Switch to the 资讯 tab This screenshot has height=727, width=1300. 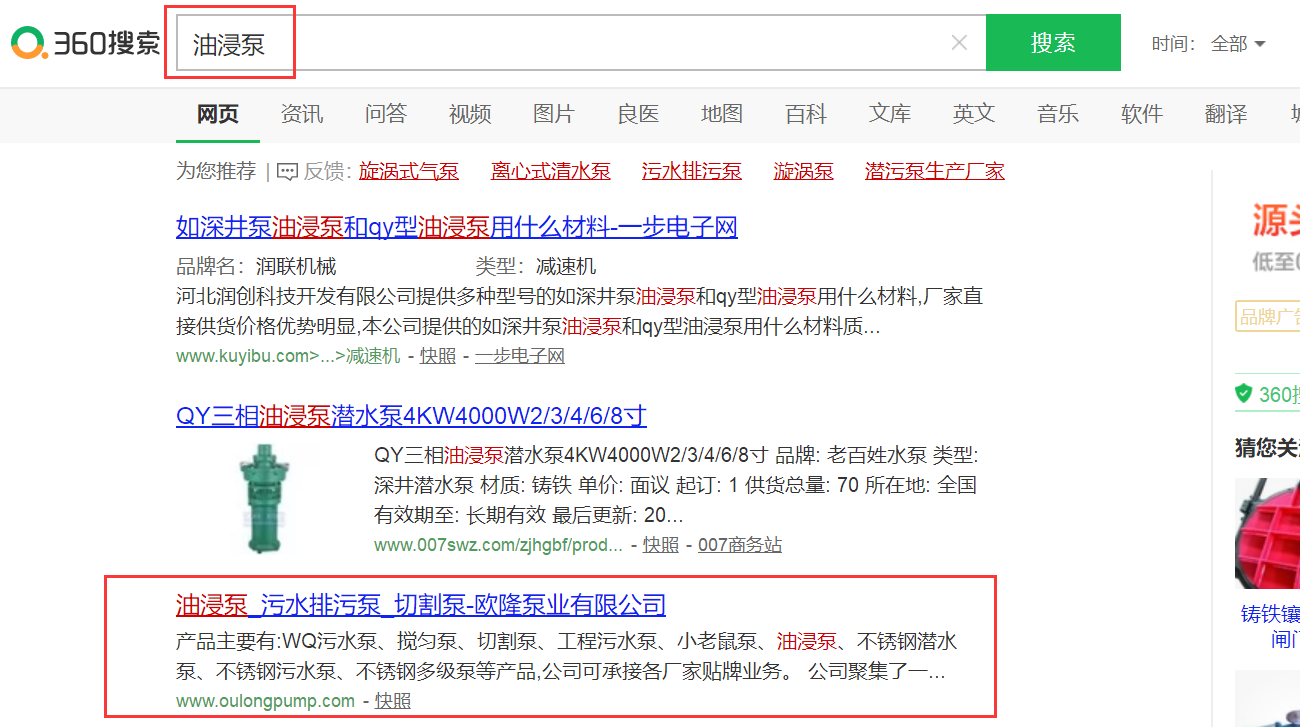click(302, 114)
